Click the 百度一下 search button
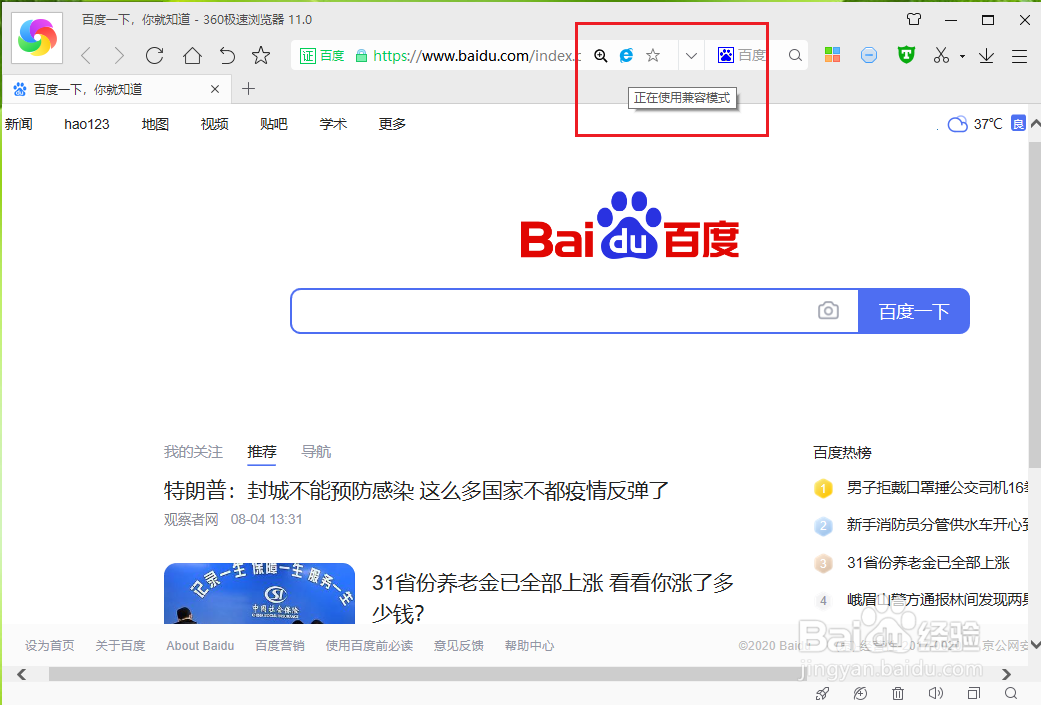The image size is (1041, 705). coord(914,311)
